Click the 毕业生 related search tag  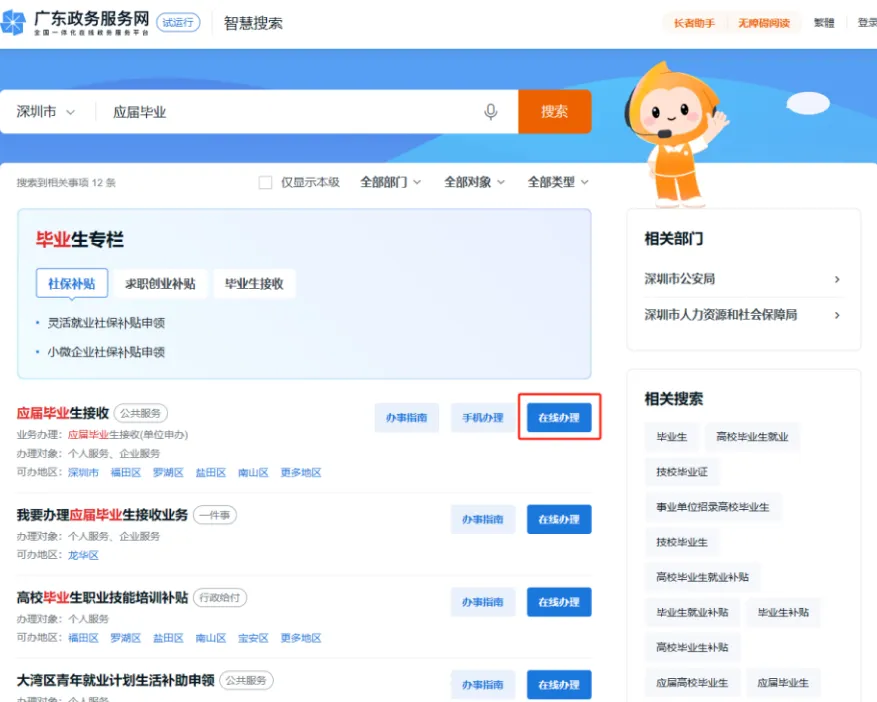(672, 437)
